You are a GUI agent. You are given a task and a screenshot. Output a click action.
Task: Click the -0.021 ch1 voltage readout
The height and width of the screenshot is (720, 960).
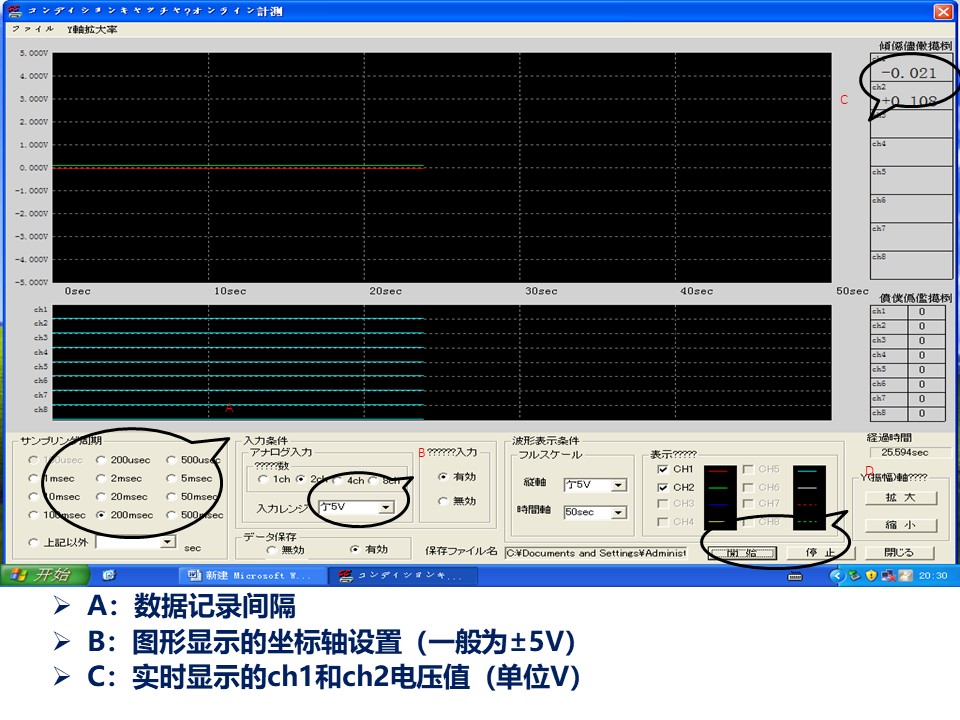pos(911,72)
